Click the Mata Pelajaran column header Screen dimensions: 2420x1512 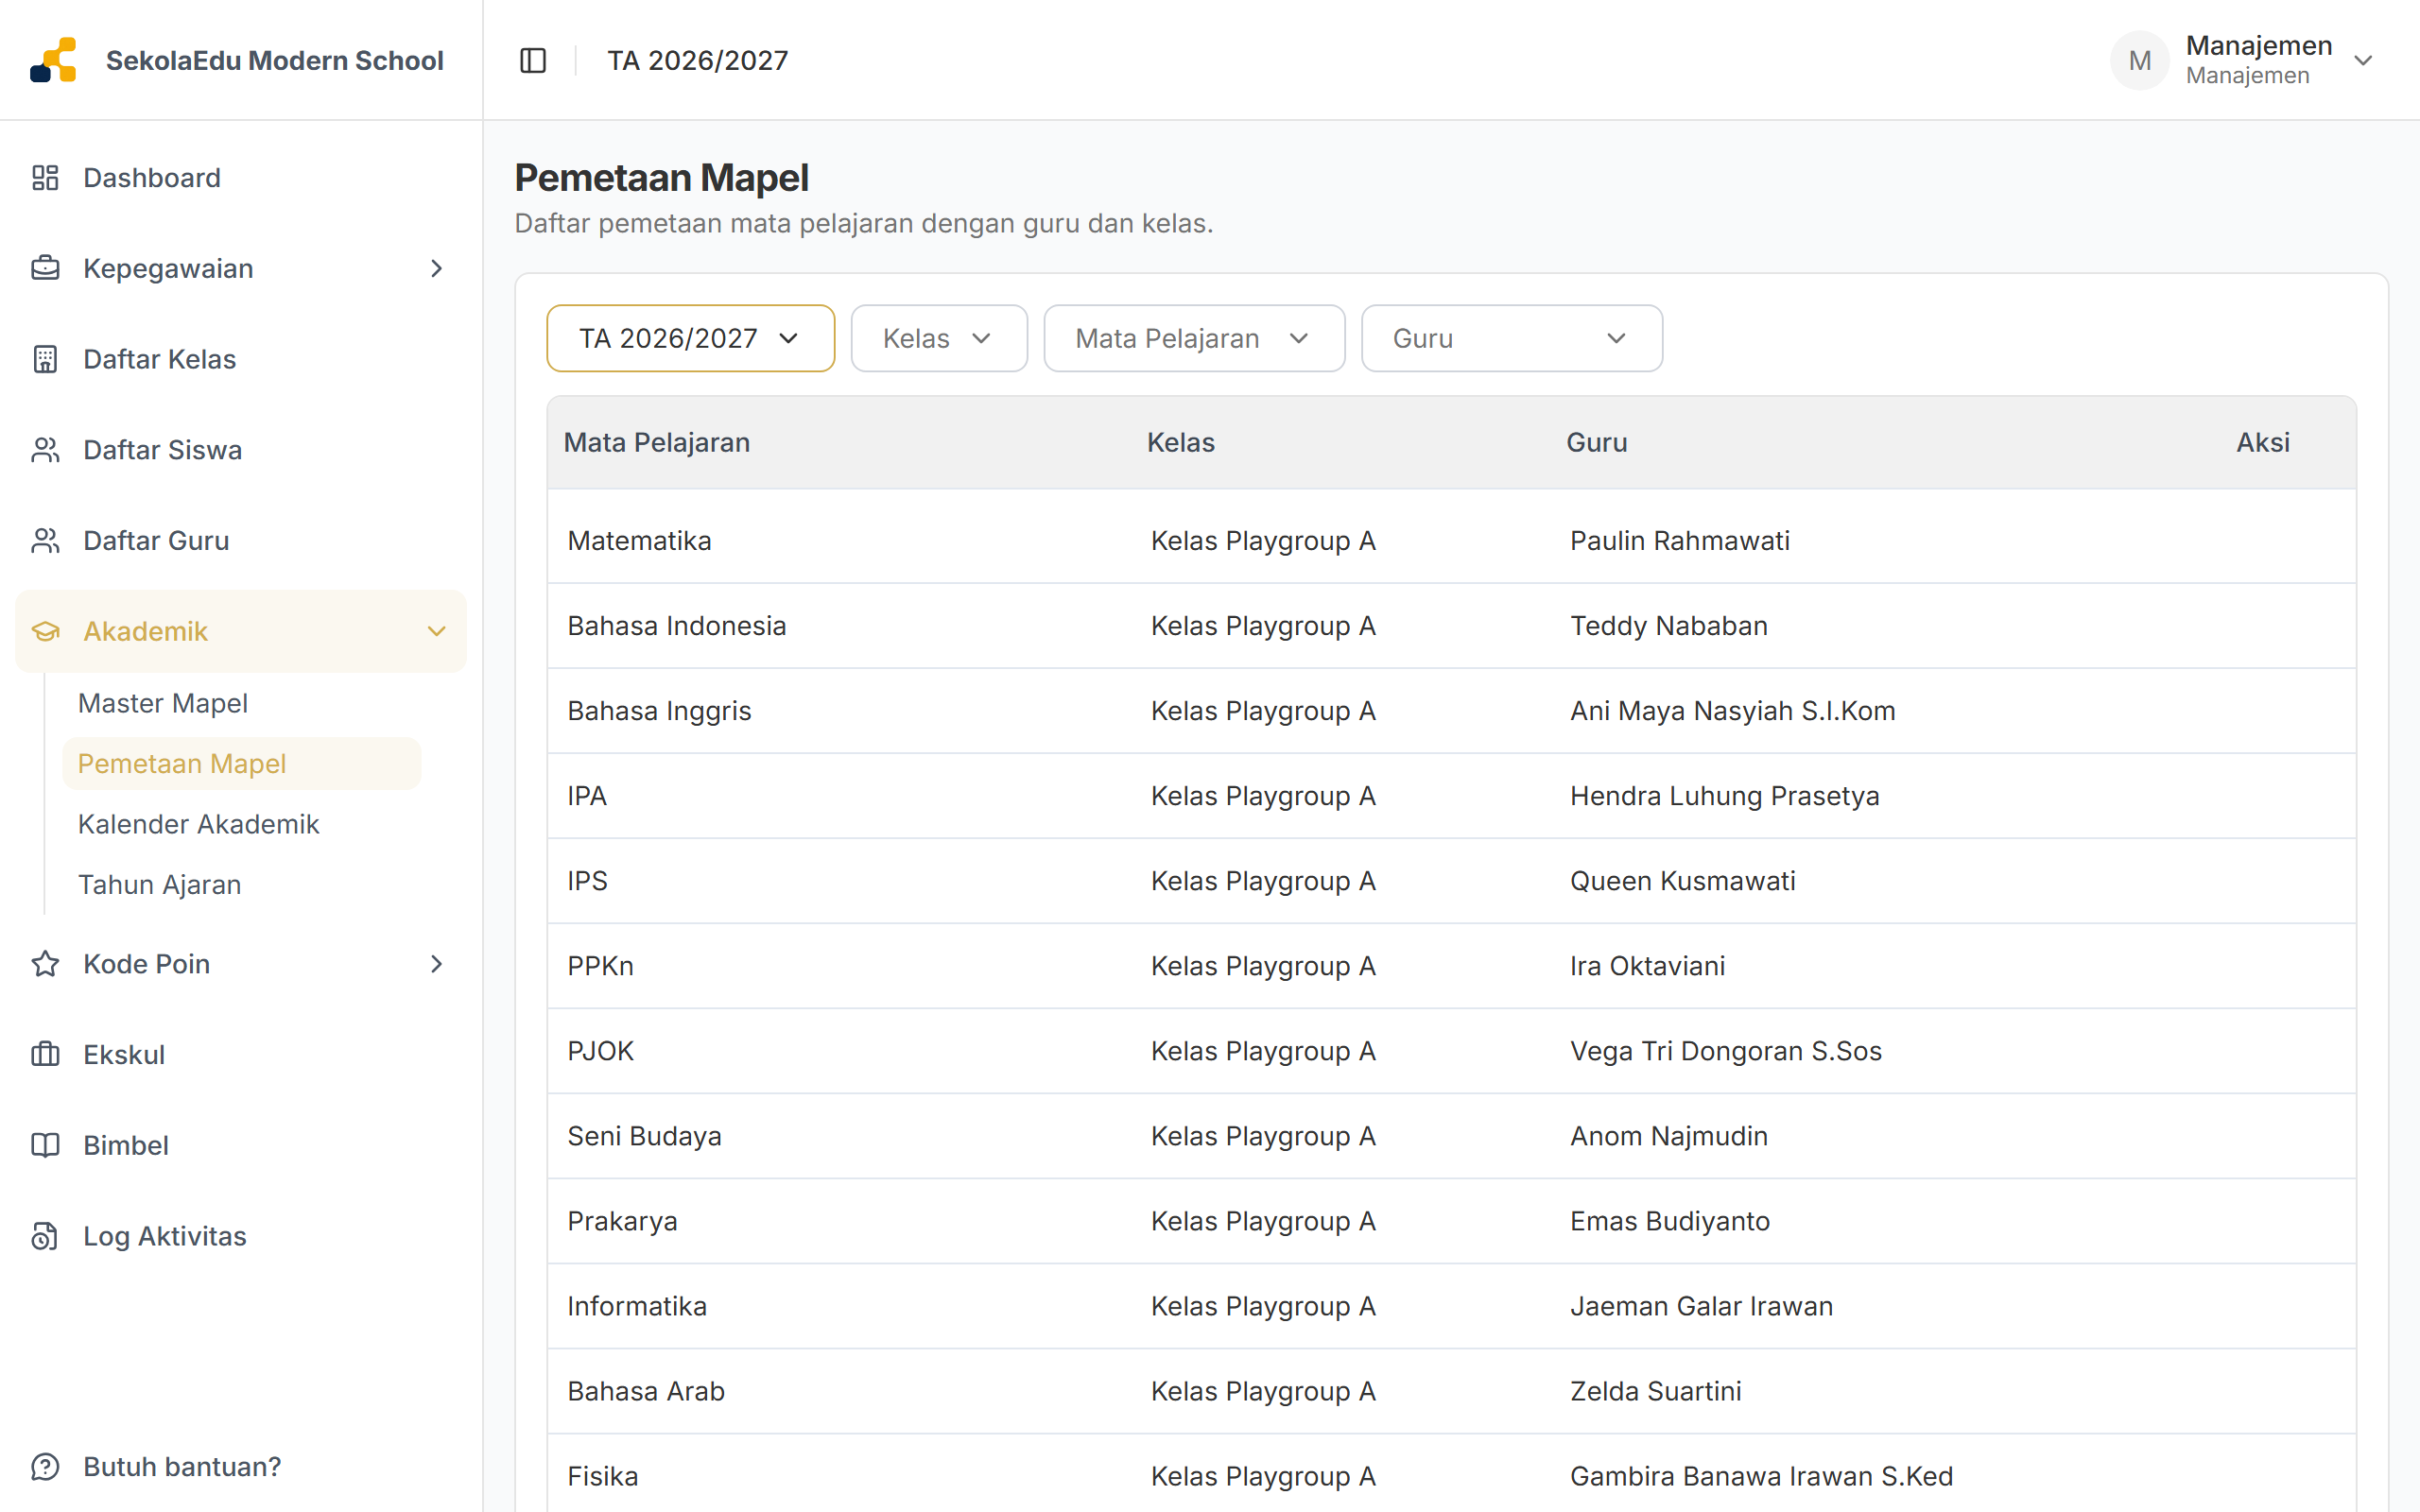click(x=657, y=442)
